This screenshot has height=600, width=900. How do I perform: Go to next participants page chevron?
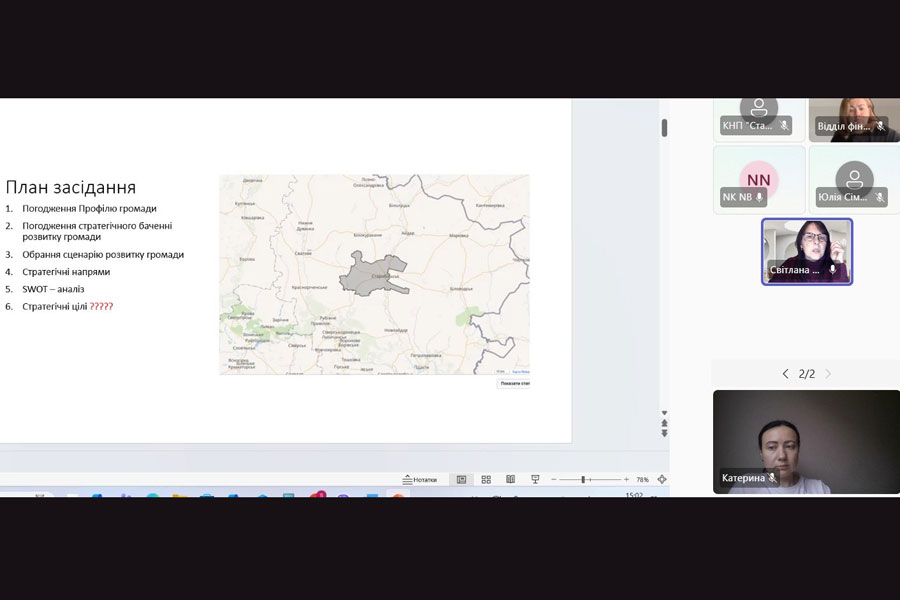(828, 374)
